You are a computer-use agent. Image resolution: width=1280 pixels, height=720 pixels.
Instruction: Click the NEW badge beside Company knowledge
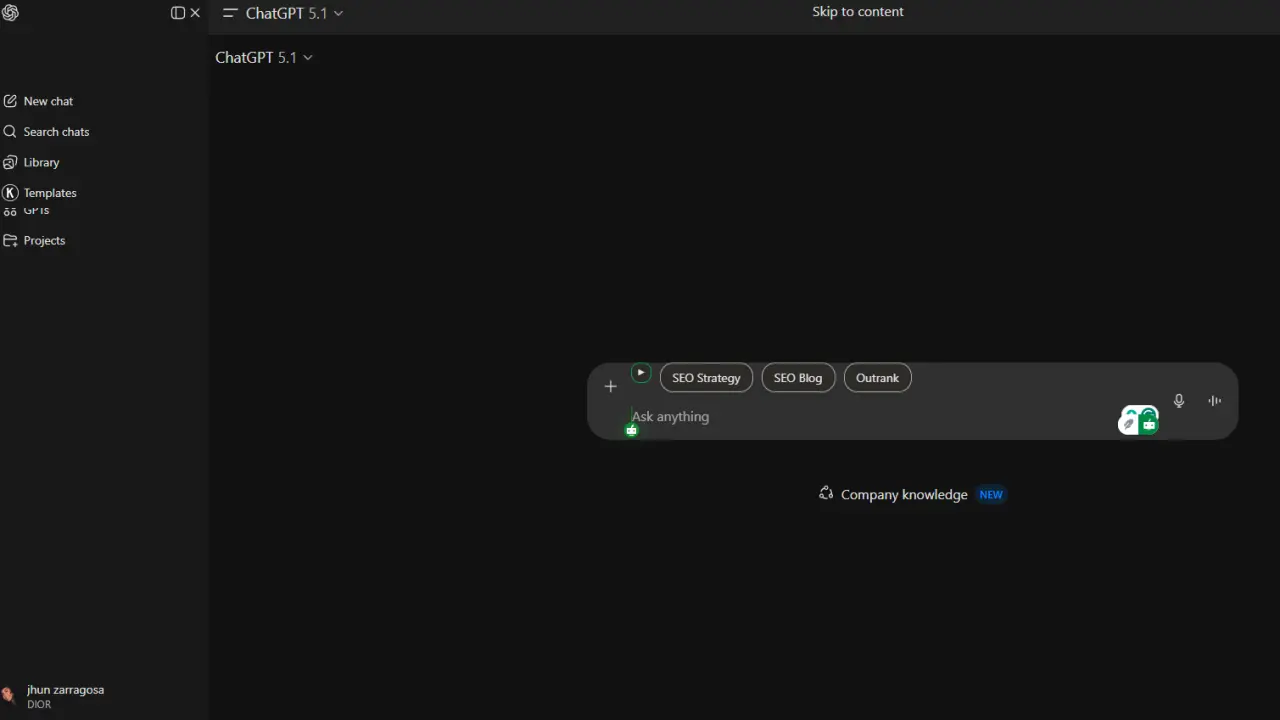click(x=991, y=495)
